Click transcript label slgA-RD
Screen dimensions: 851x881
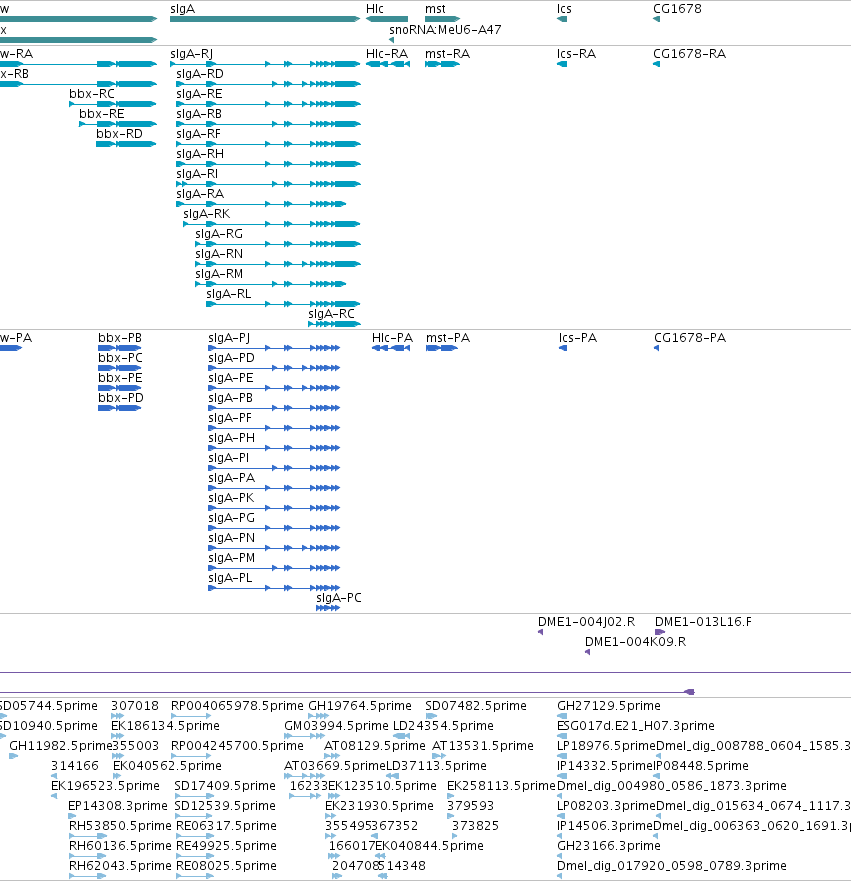pyautogui.click(x=199, y=74)
